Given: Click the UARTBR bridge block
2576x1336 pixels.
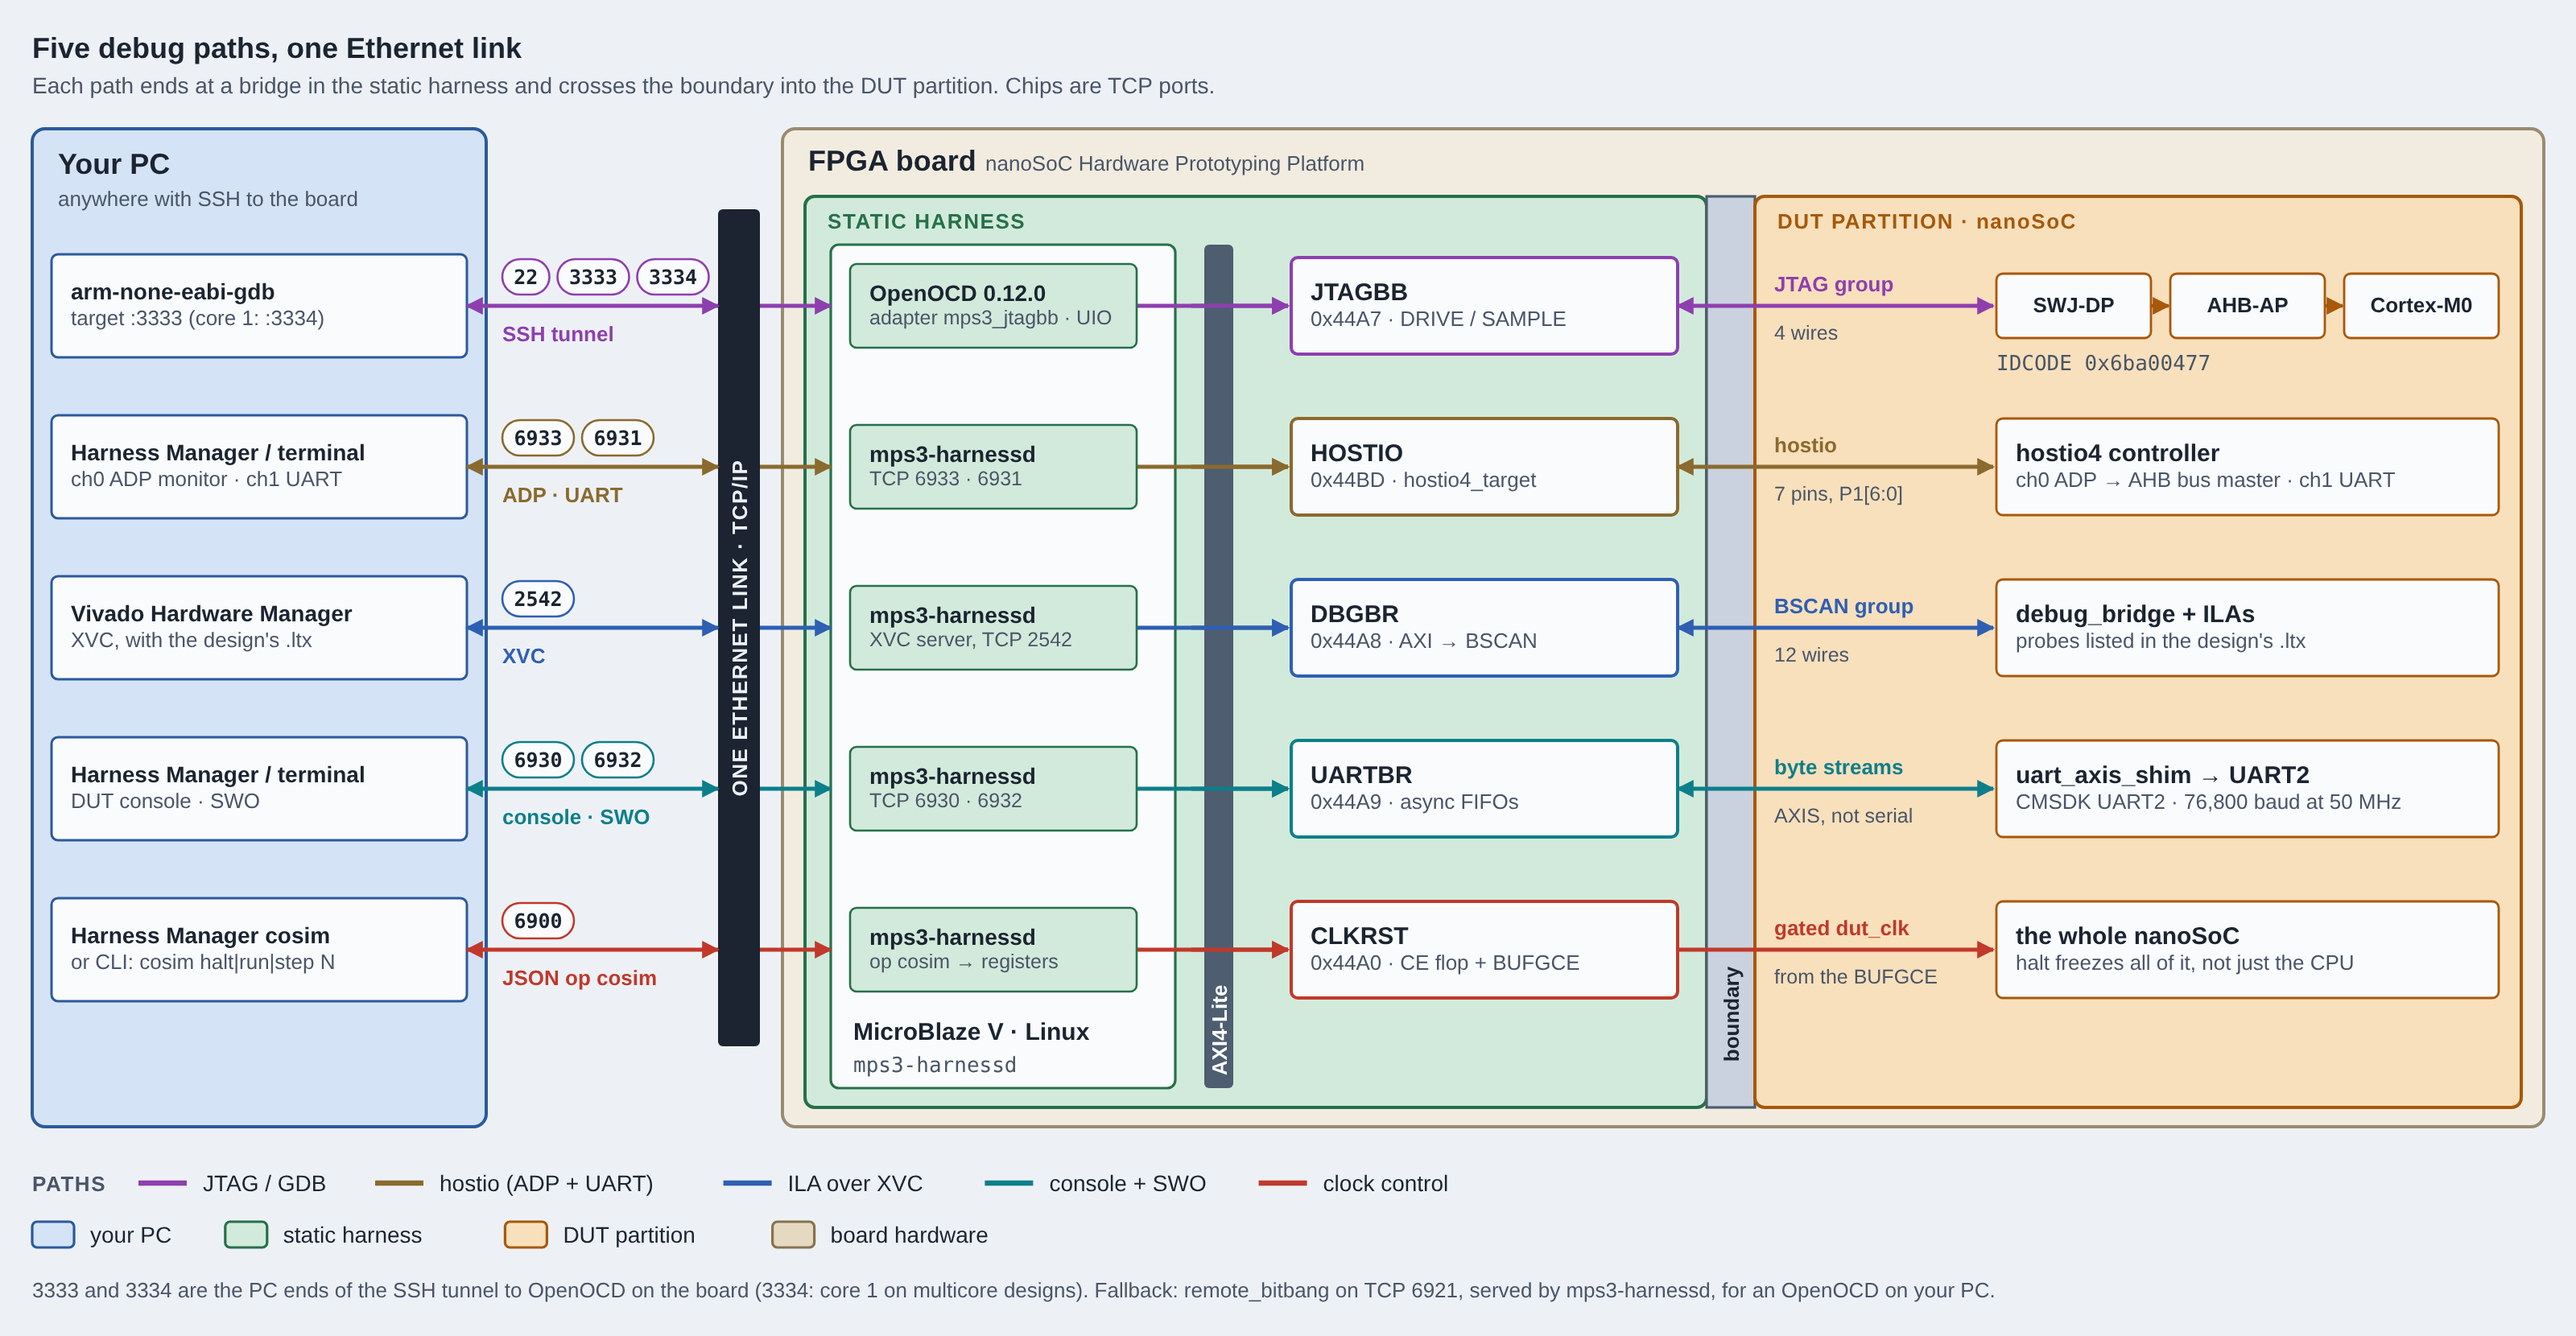Looking at the screenshot, I should coord(1484,788).
